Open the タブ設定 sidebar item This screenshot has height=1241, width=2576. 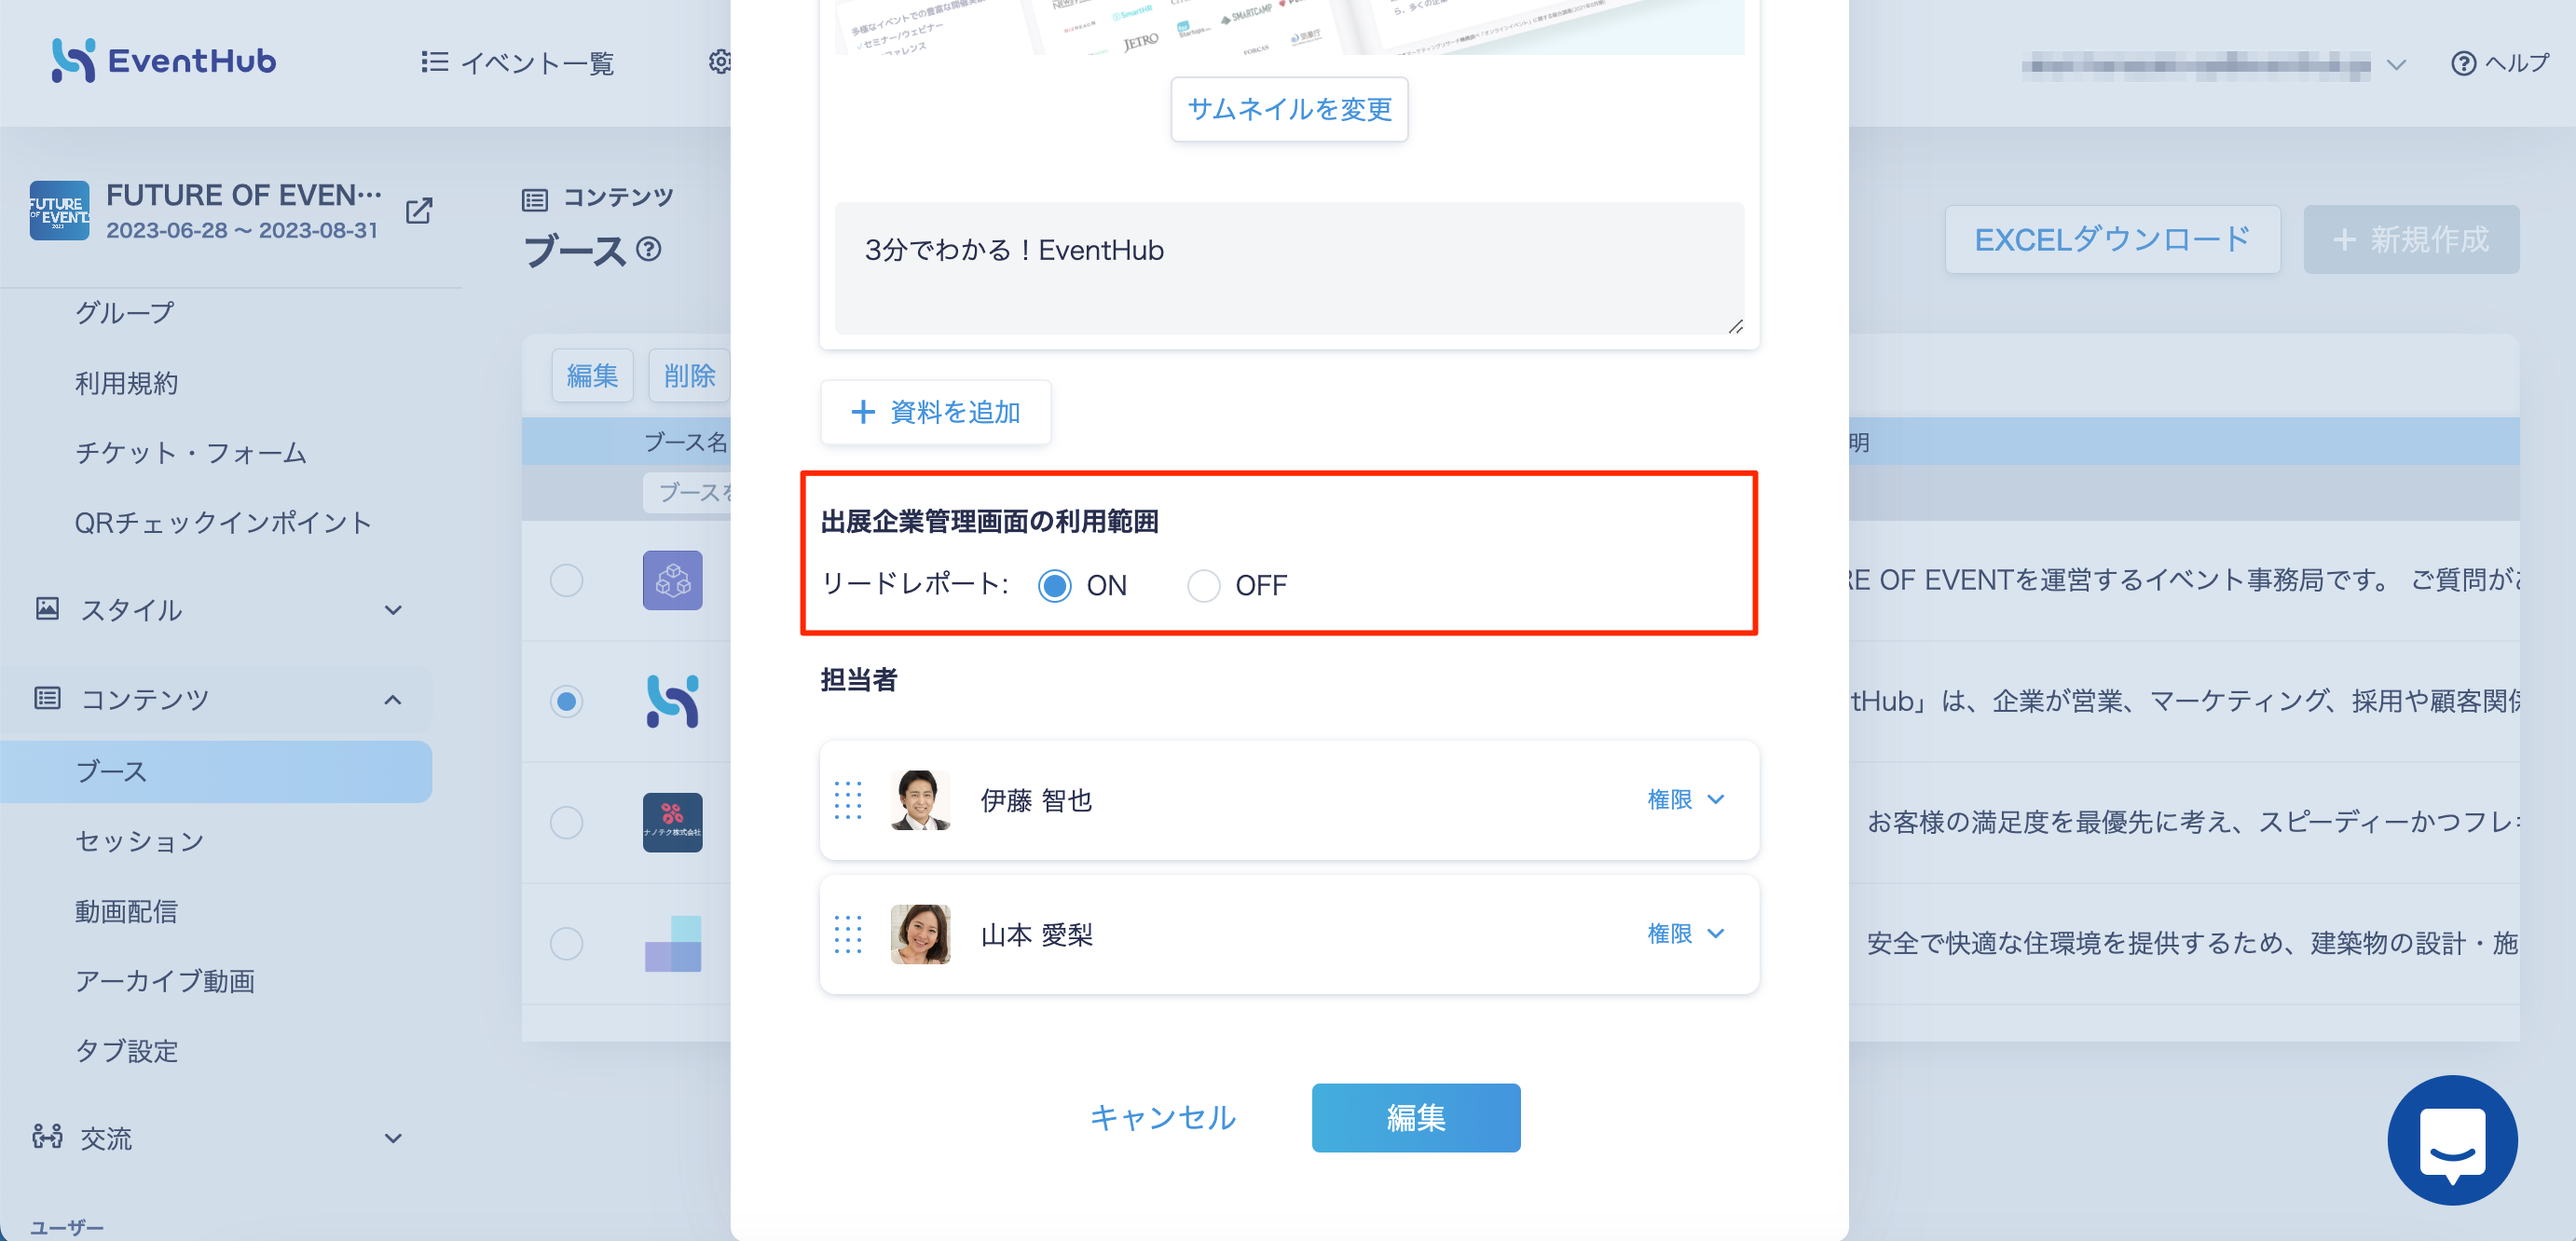[126, 1051]
